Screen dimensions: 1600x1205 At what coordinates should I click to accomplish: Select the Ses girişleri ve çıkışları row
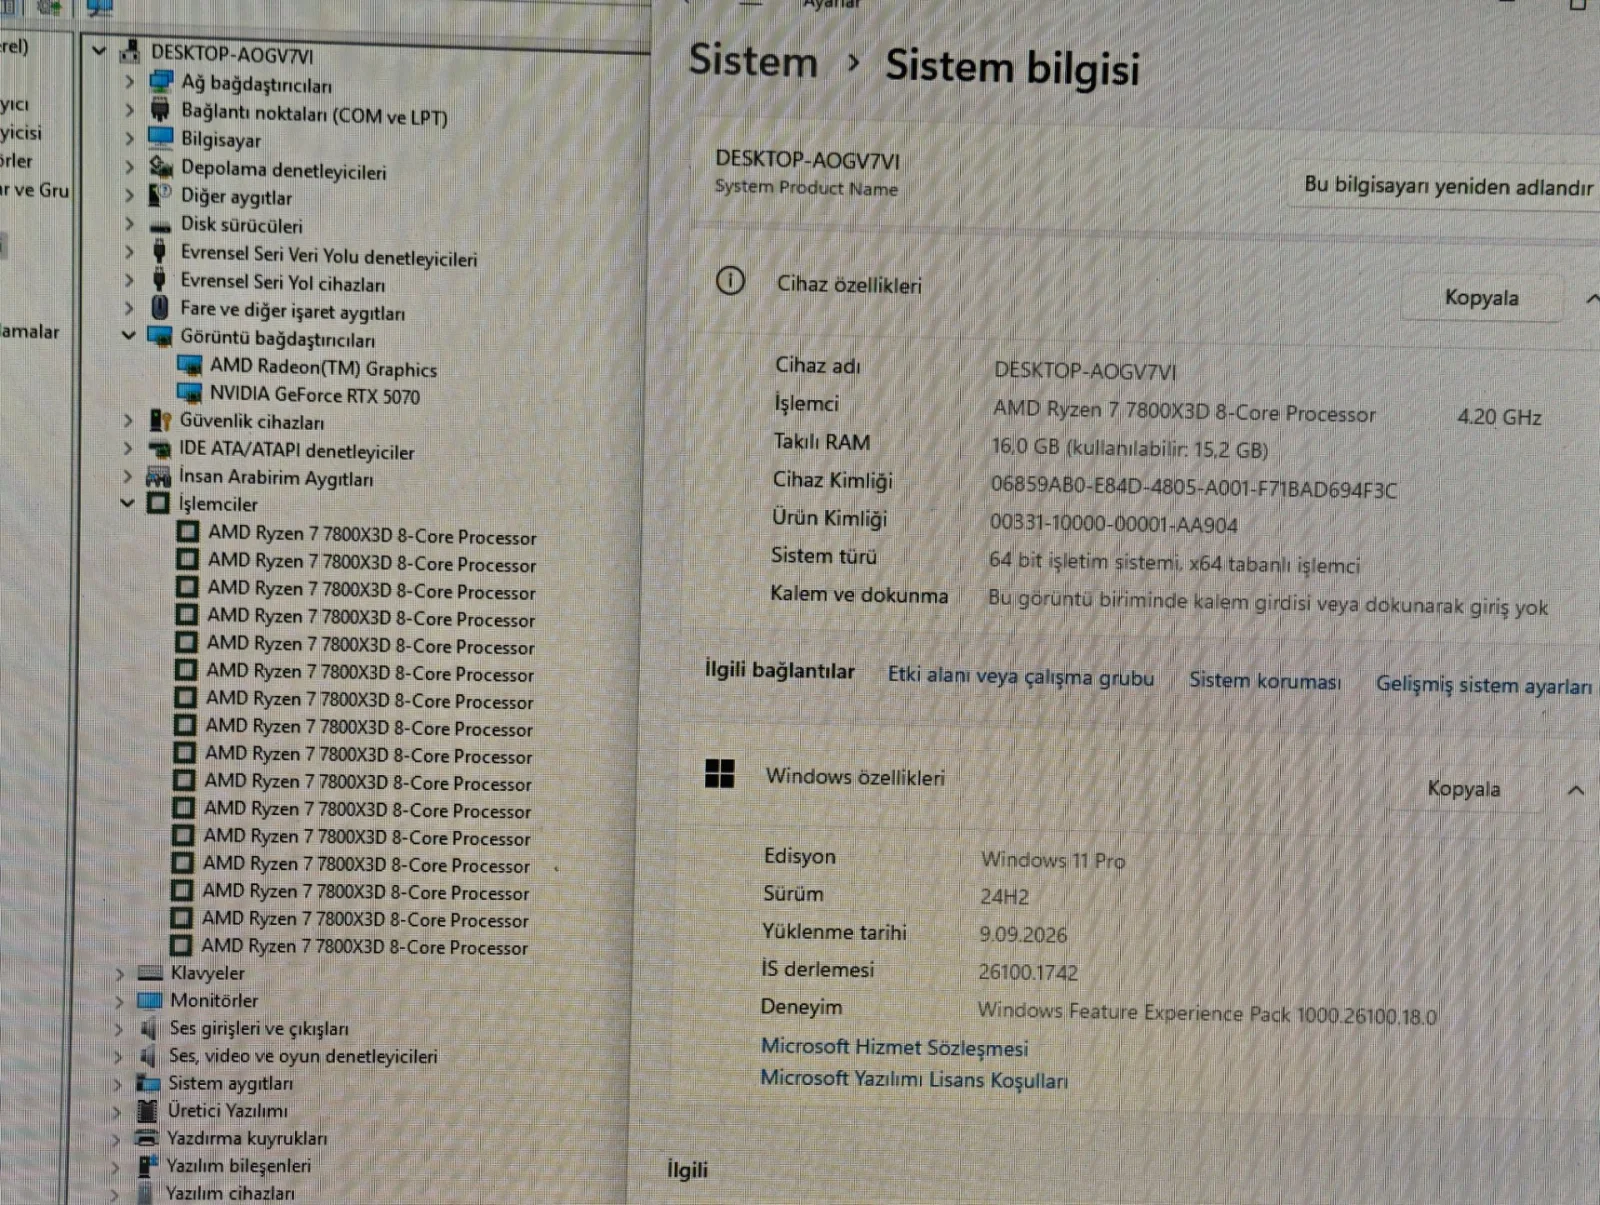click(259, 1028)
